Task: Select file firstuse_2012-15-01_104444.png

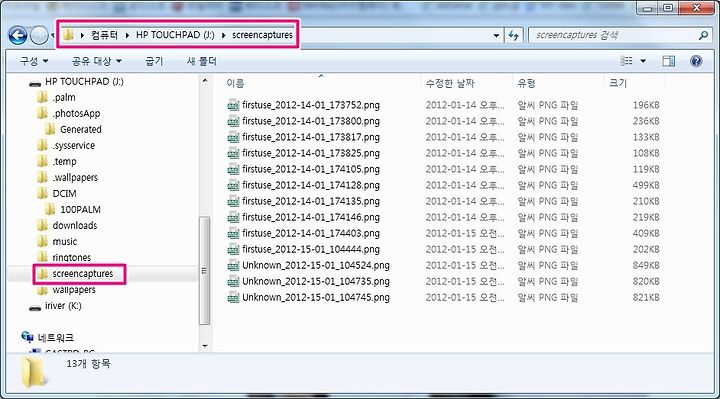Action: [311, 249]
